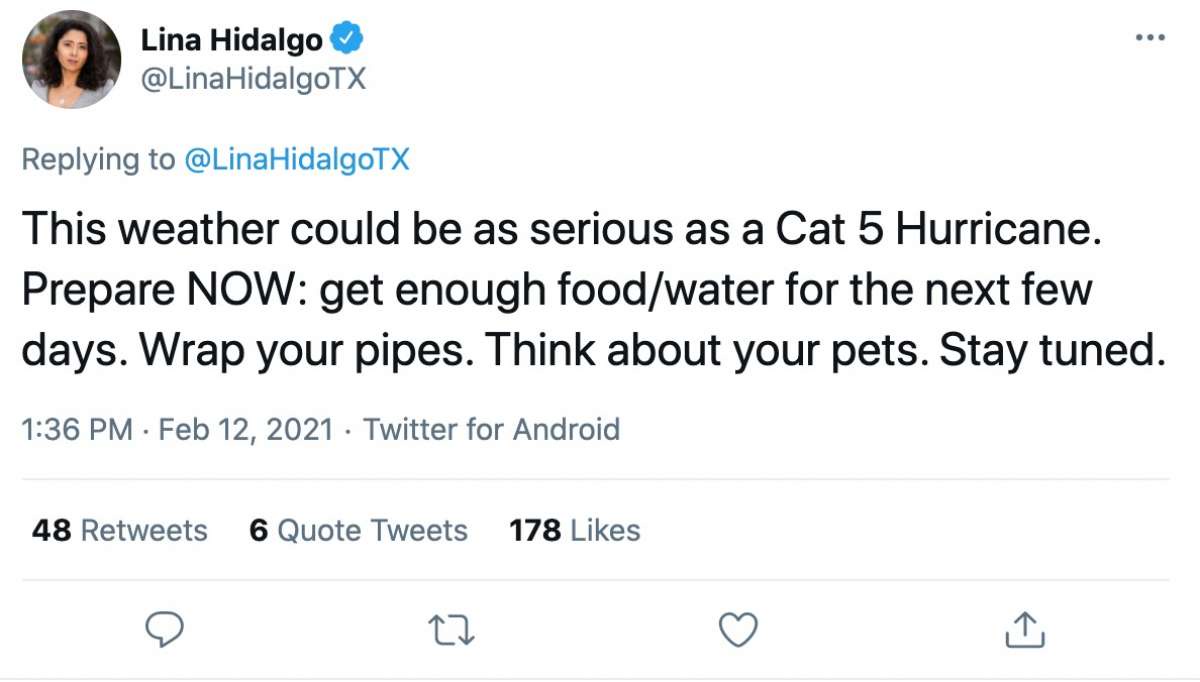Open the @LinaHidalgoTX handle under the name
Viewport: 1200px width, 682px height.
pyautogui.click(x=253, y=79)
